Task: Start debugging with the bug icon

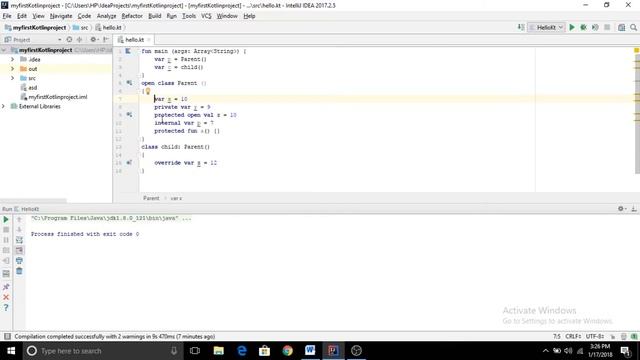Action: 583,27
